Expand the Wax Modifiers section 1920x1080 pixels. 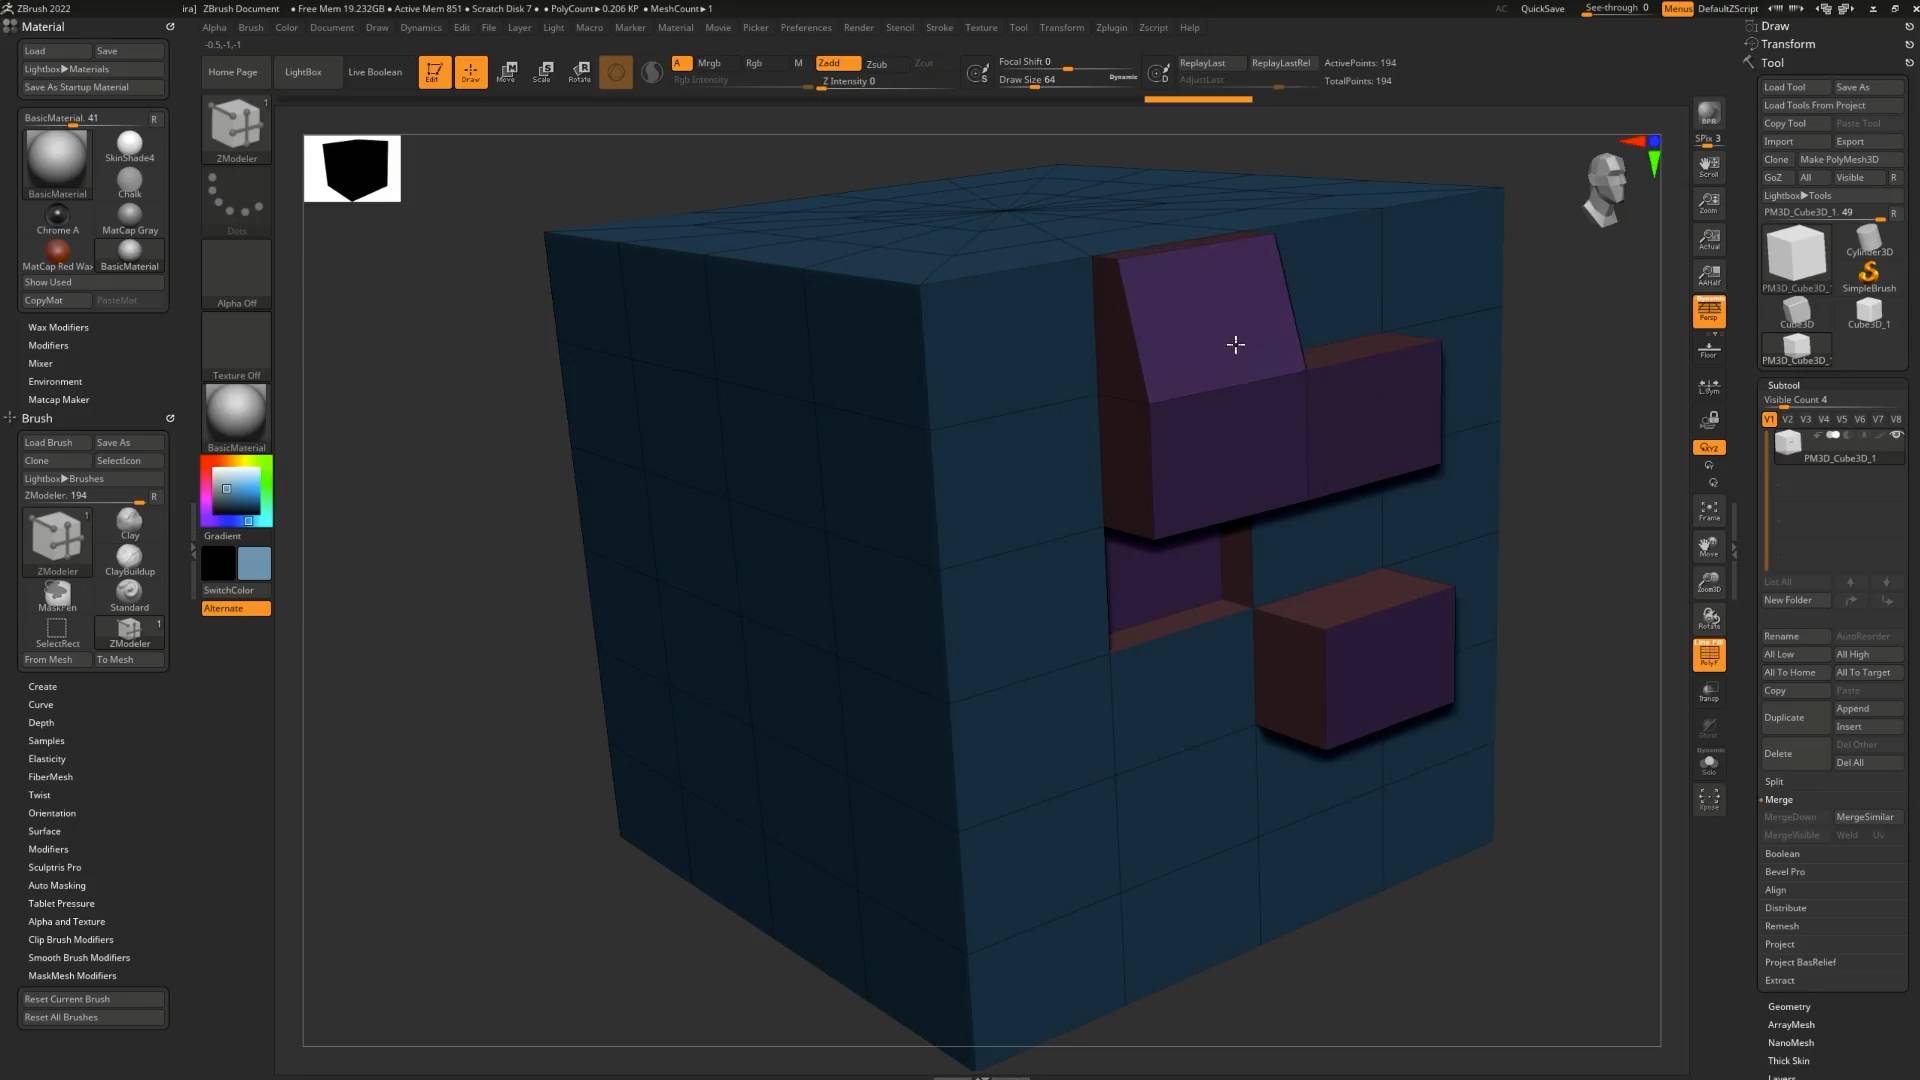pyautogui.click(x=58, y=327)
